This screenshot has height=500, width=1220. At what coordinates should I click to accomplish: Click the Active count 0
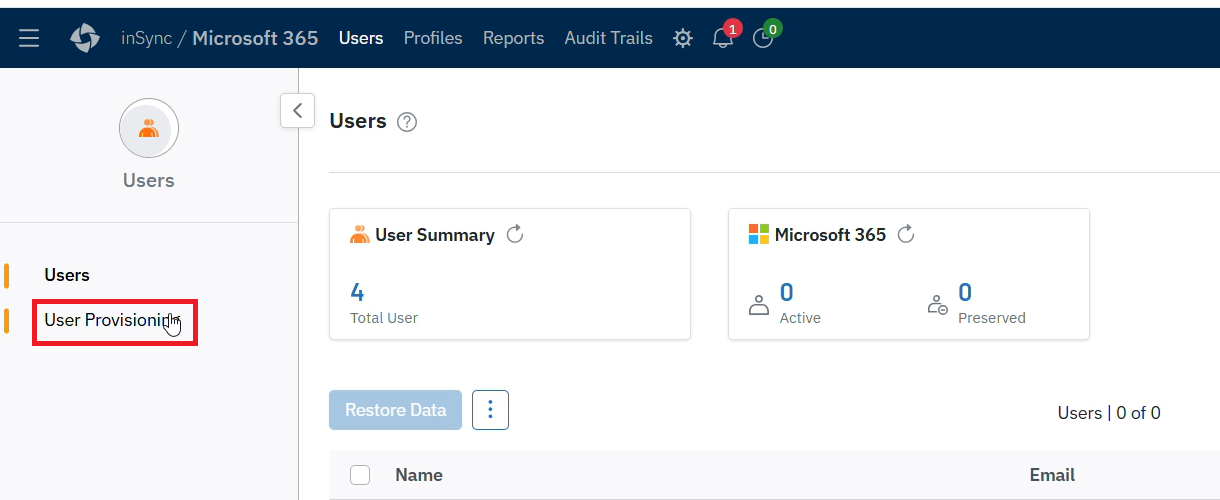(x=786, y=292)
